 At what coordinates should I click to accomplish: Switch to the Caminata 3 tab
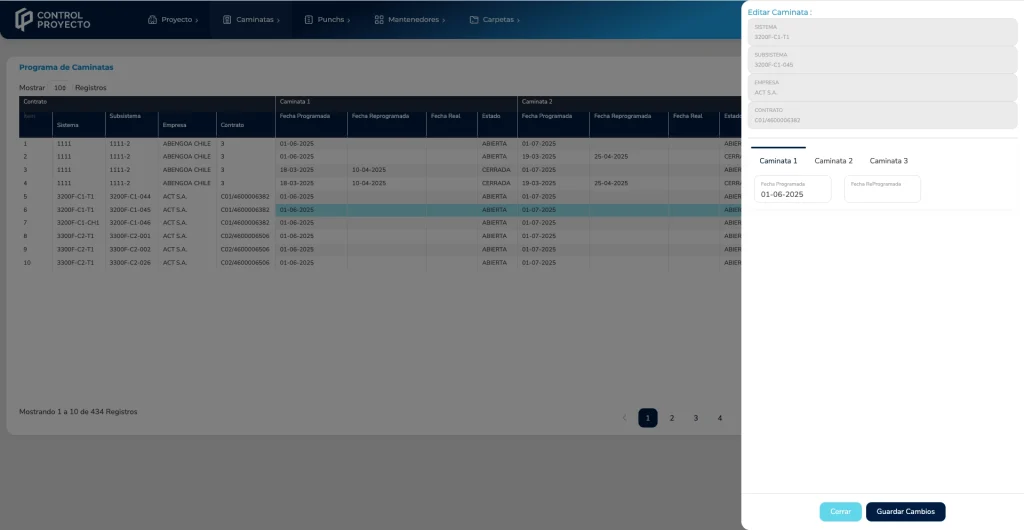pos(888,161)
